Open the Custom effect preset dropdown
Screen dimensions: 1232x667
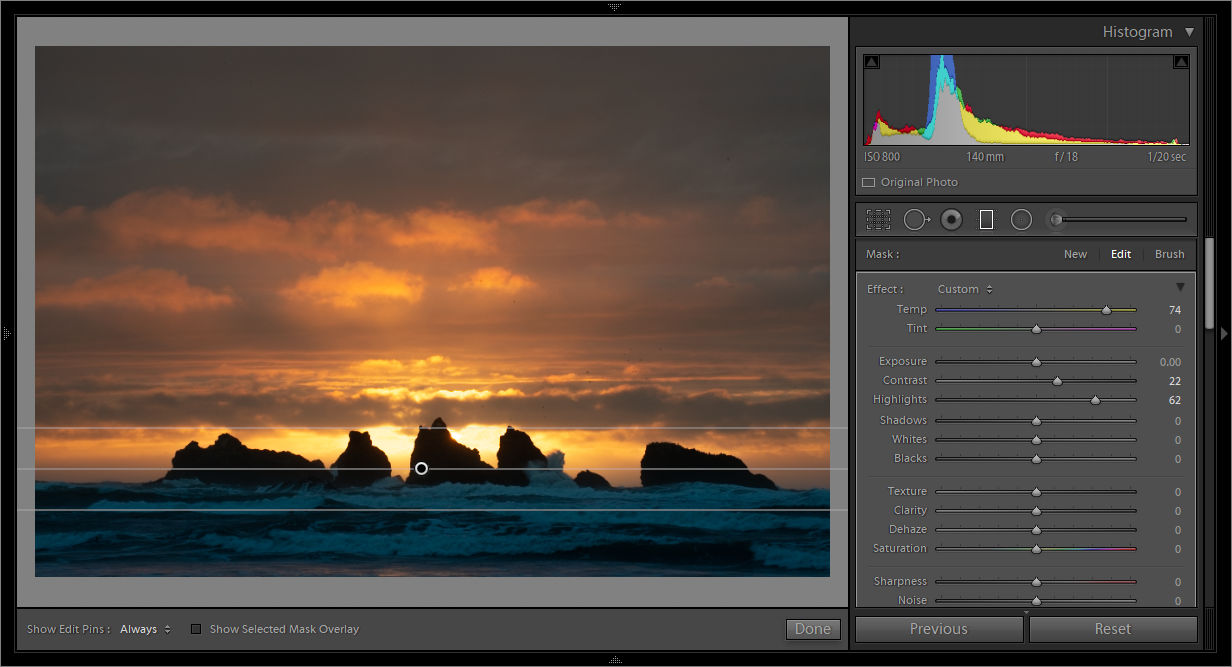pos(963,288)
